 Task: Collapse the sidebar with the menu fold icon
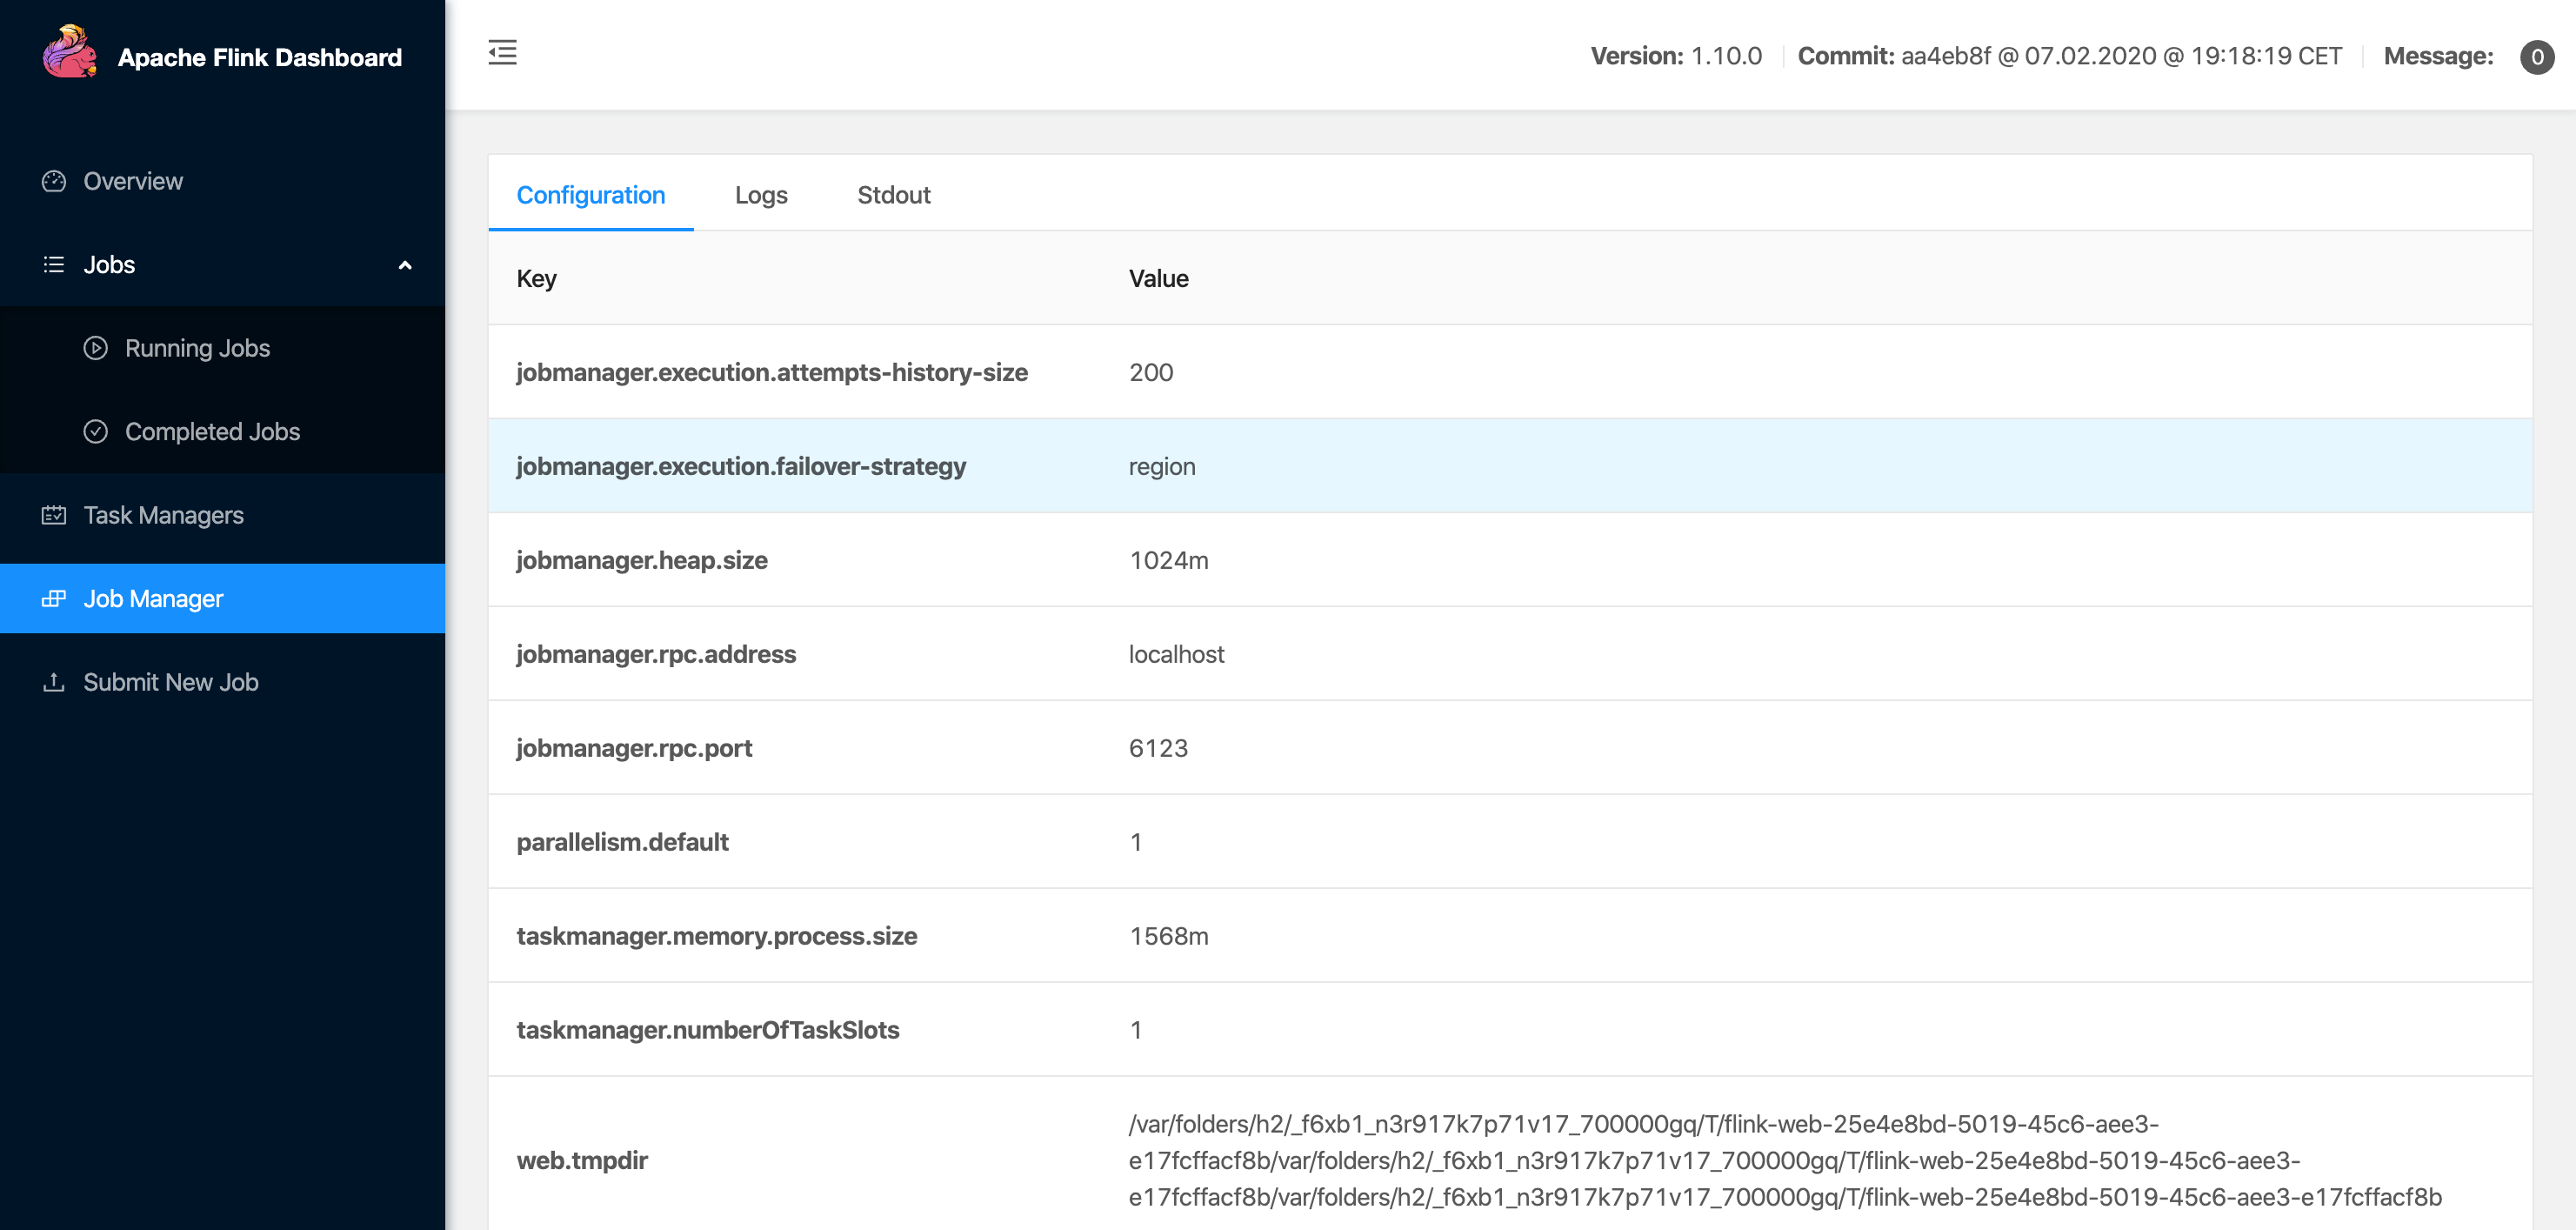[x=502, y=53]
